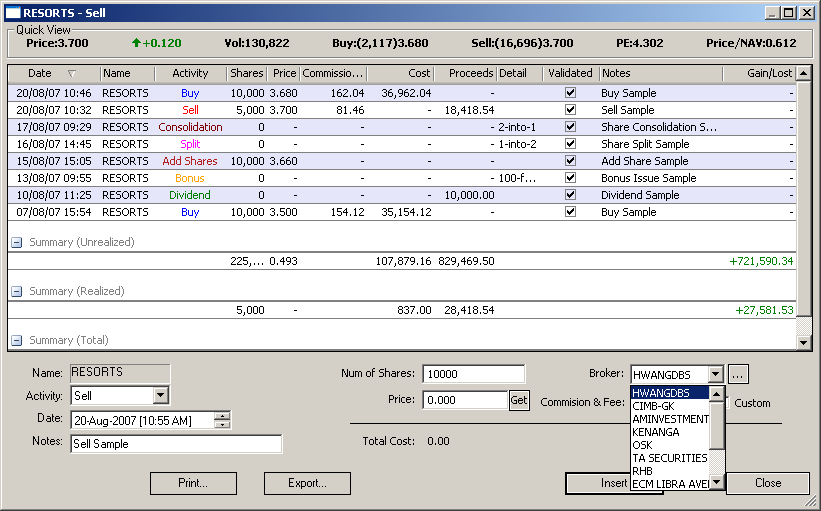The width and height of the screenshot is (821, 511).
Task: Click the Activity column header
Action: coord(191,73)
